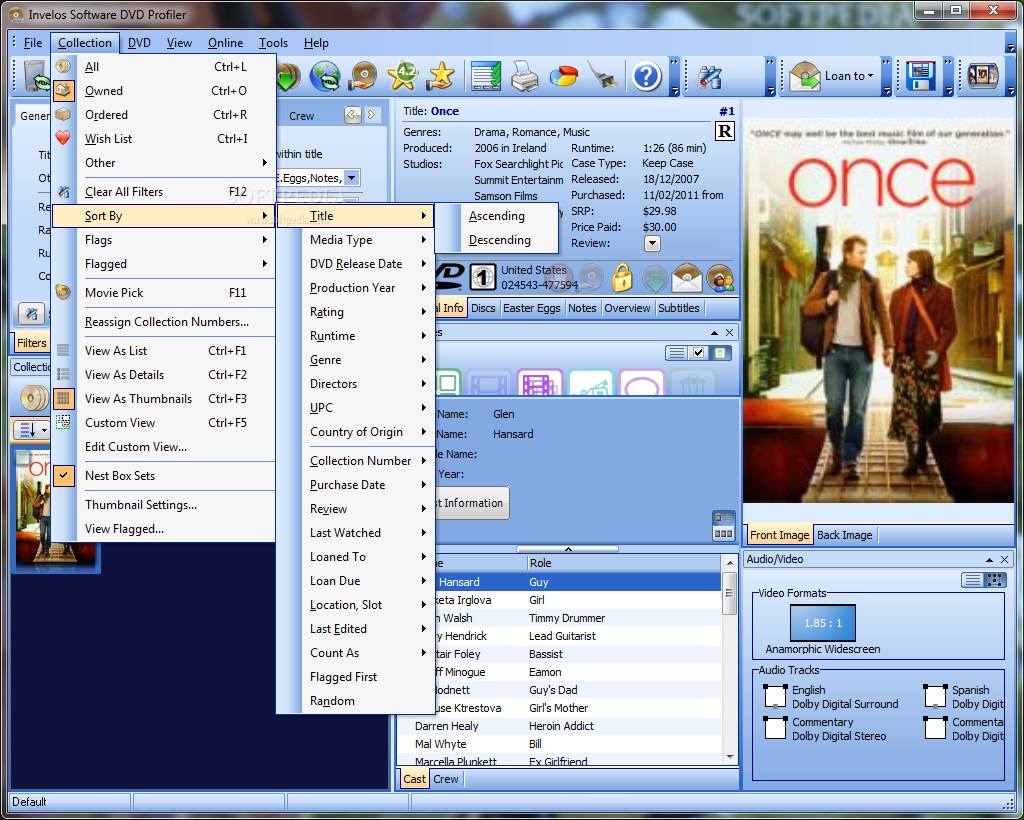The width and height of the screenshot is (1024, 820).
Task: Click the star-in-hand toolbar icon
Action: [x=441, y=76]
